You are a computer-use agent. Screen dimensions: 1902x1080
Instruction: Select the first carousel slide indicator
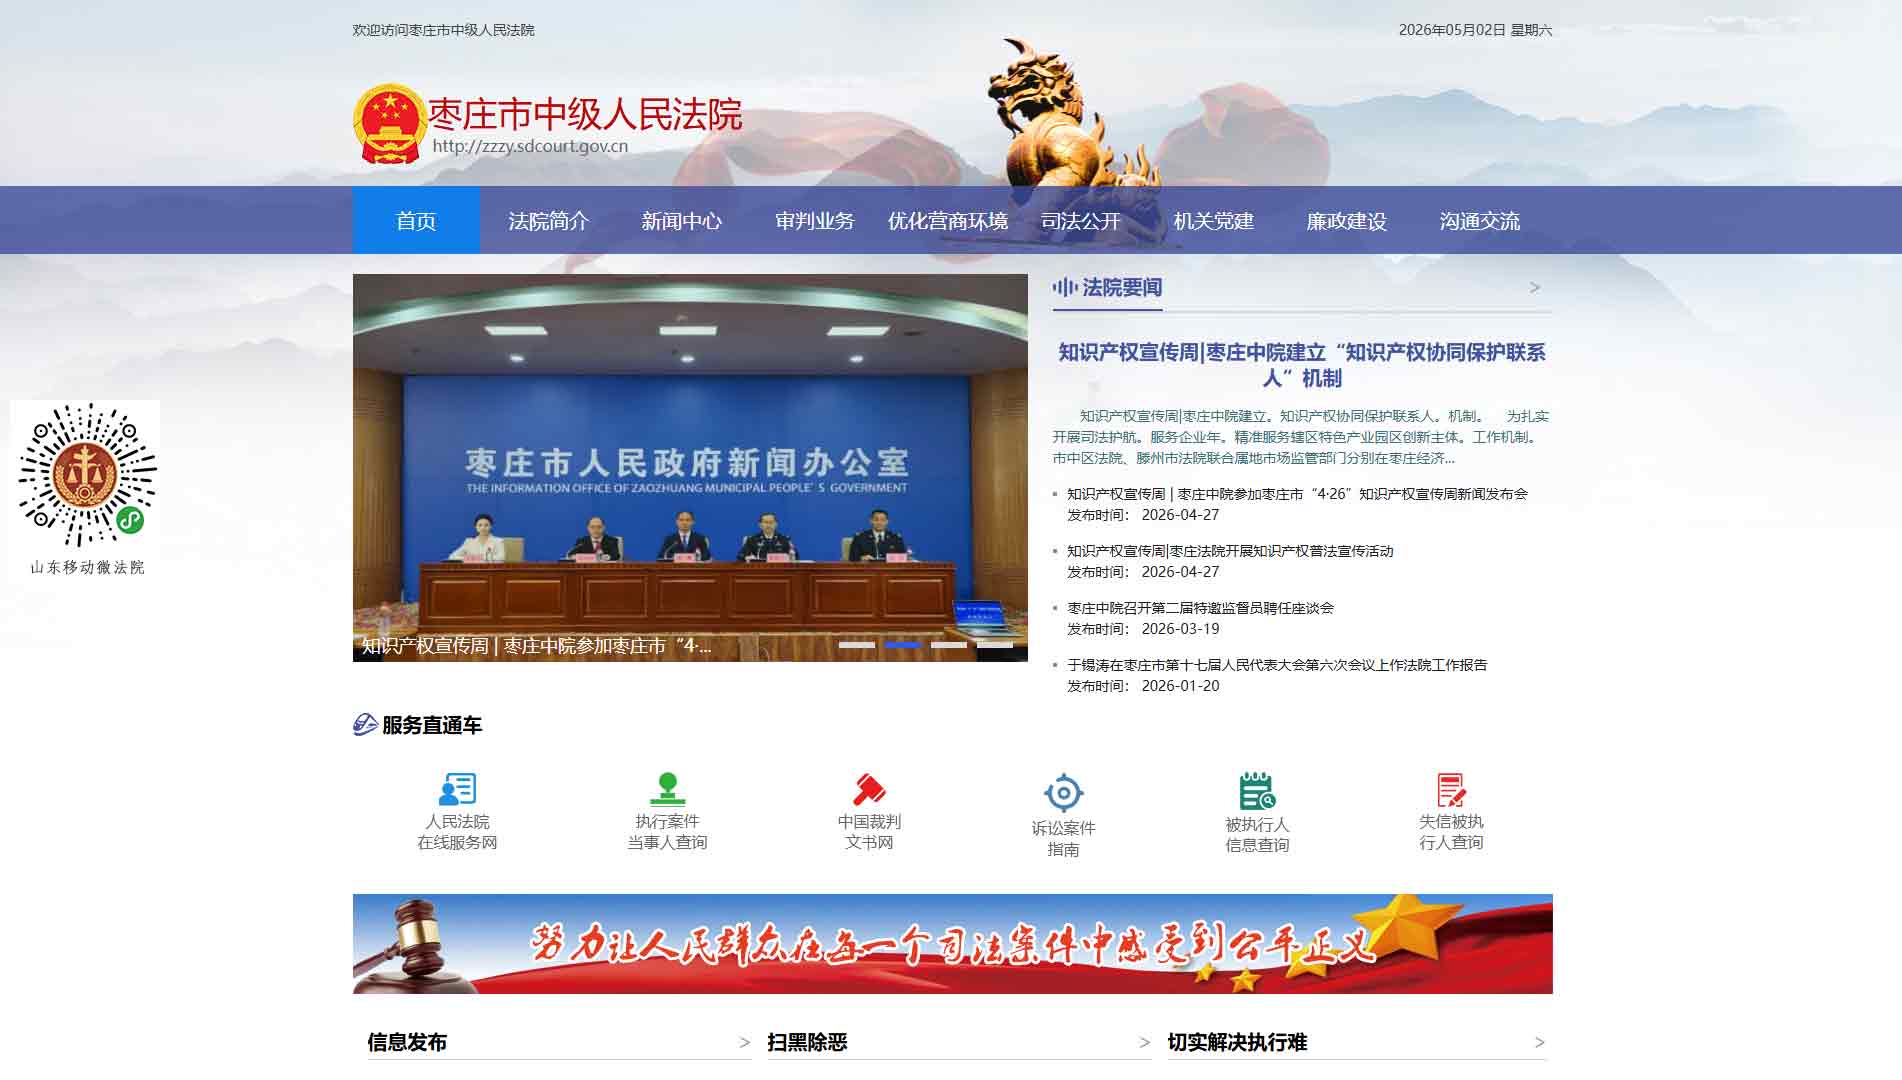click(857, 645)
